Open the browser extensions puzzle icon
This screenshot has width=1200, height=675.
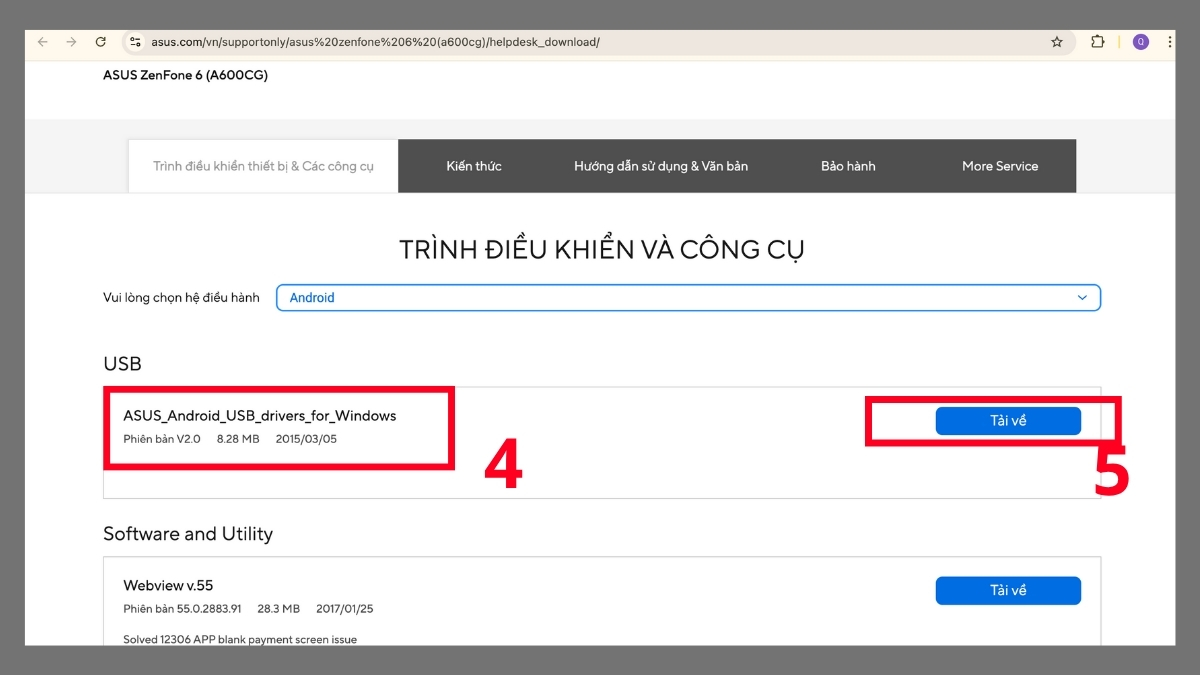tap(1098, 42)
